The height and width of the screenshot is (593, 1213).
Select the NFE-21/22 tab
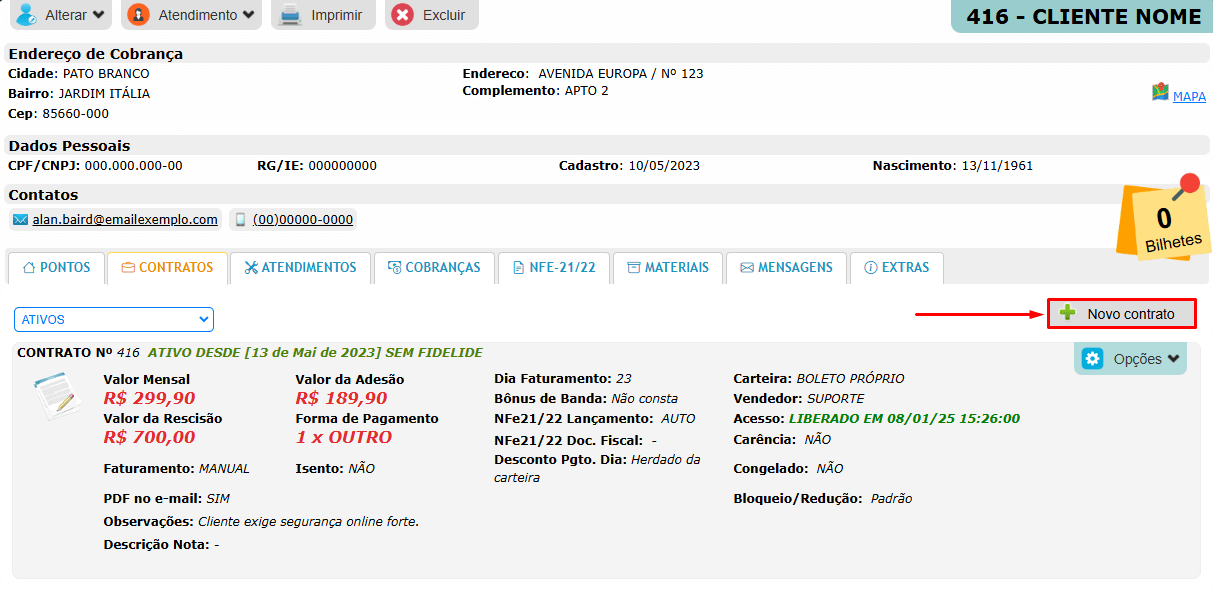coord(554,268)
